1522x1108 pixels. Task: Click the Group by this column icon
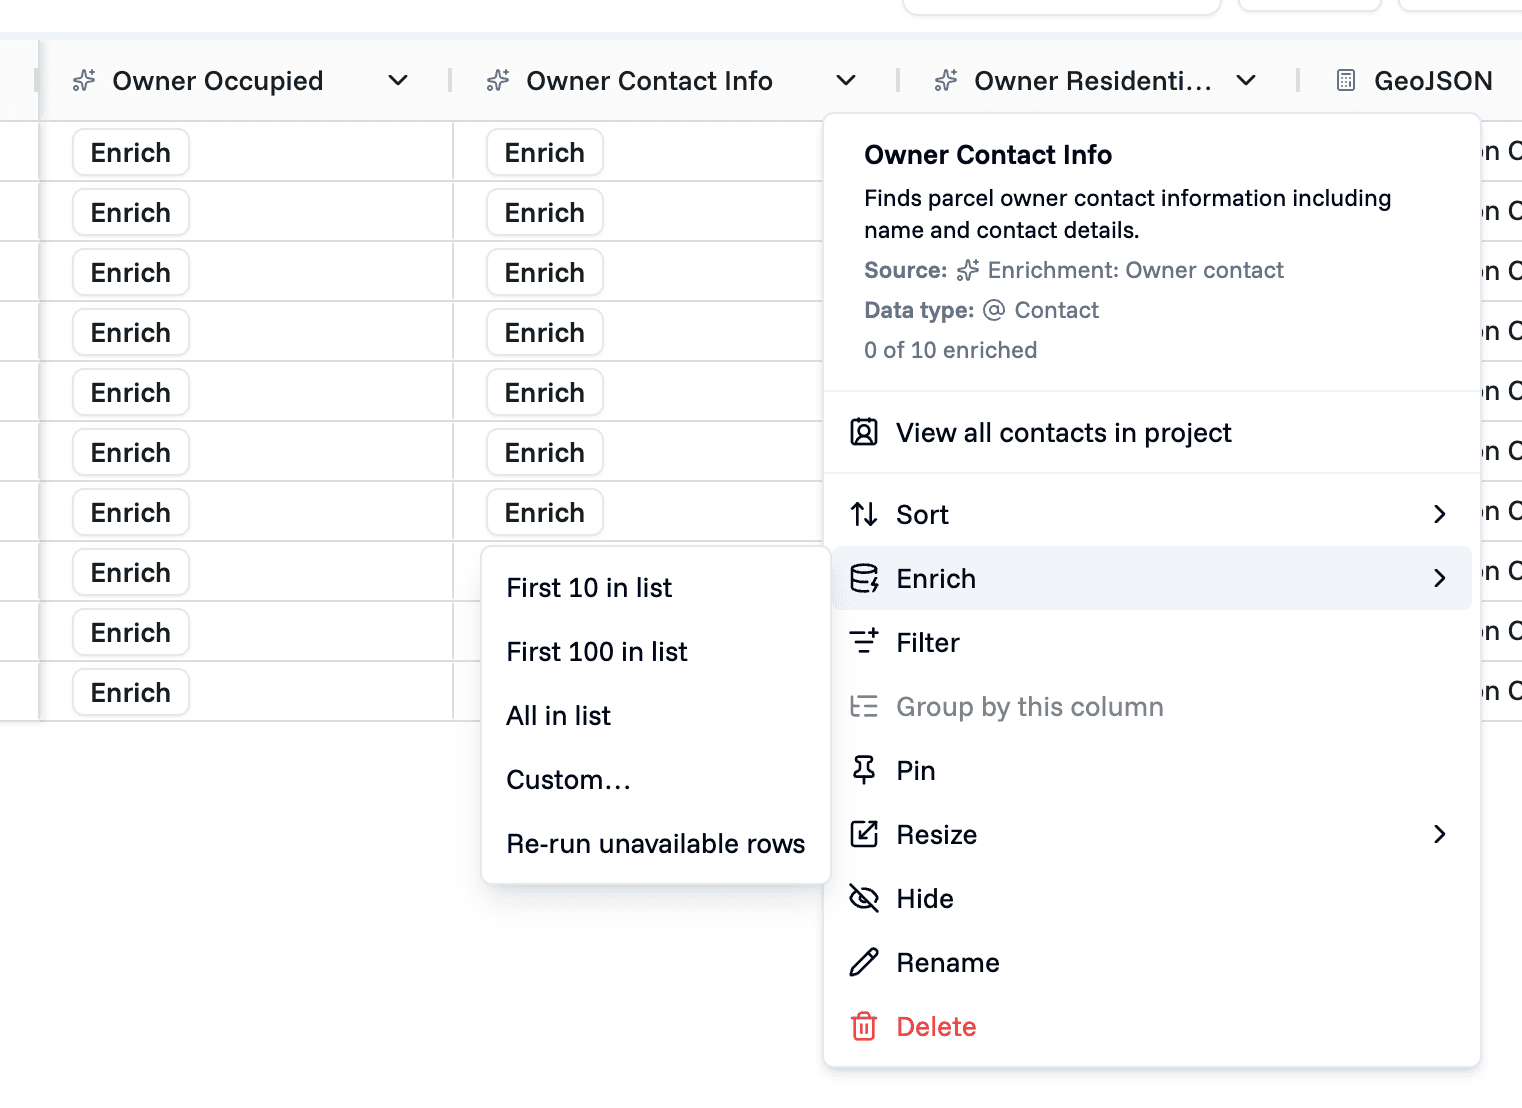pyautogui.click(x=864, y=706)
